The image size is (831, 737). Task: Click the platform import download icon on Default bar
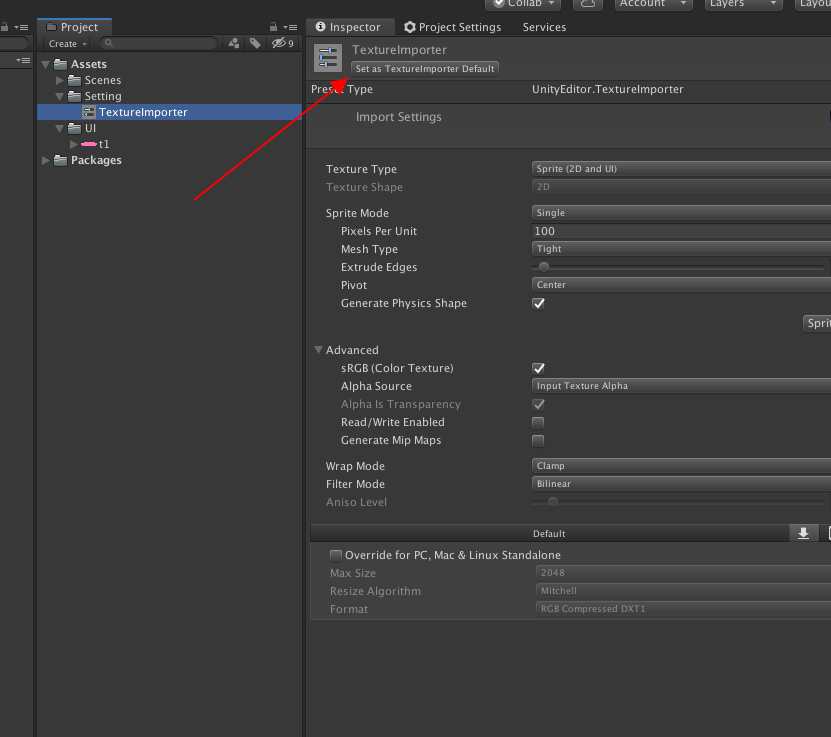pyautogui.click(x=803, y=533)
